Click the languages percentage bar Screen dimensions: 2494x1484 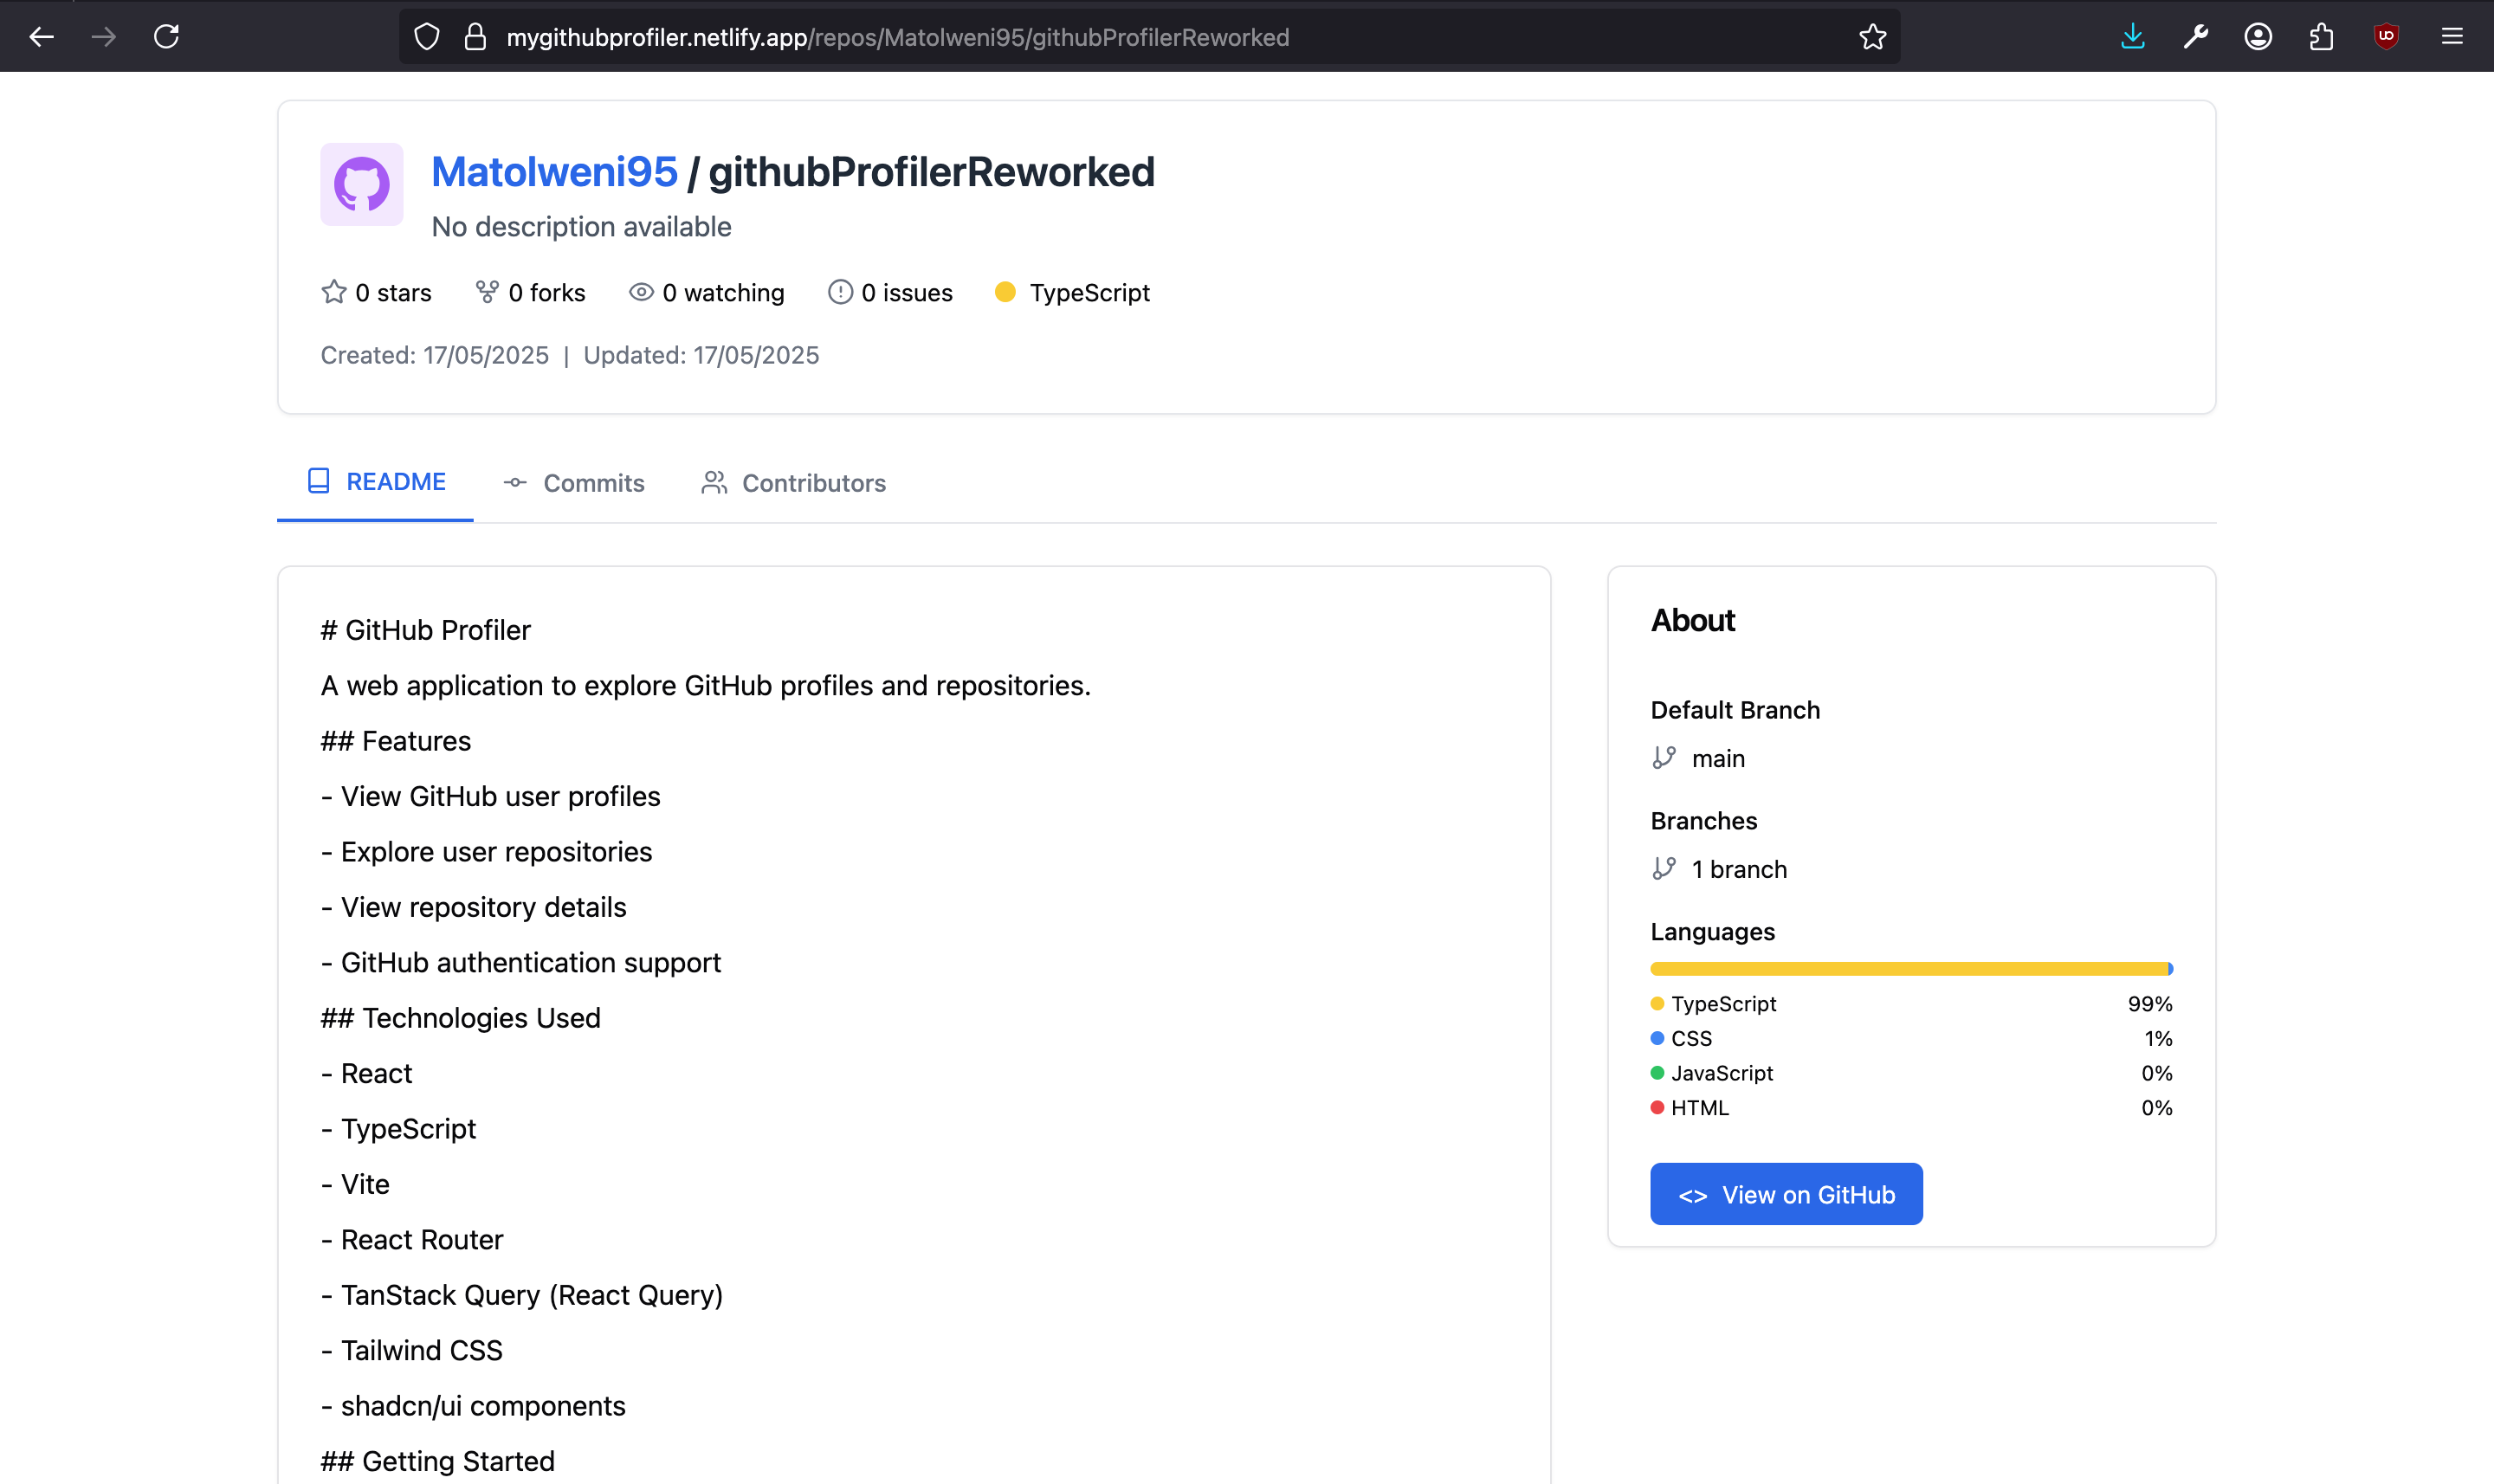[x=1911, y=969]
